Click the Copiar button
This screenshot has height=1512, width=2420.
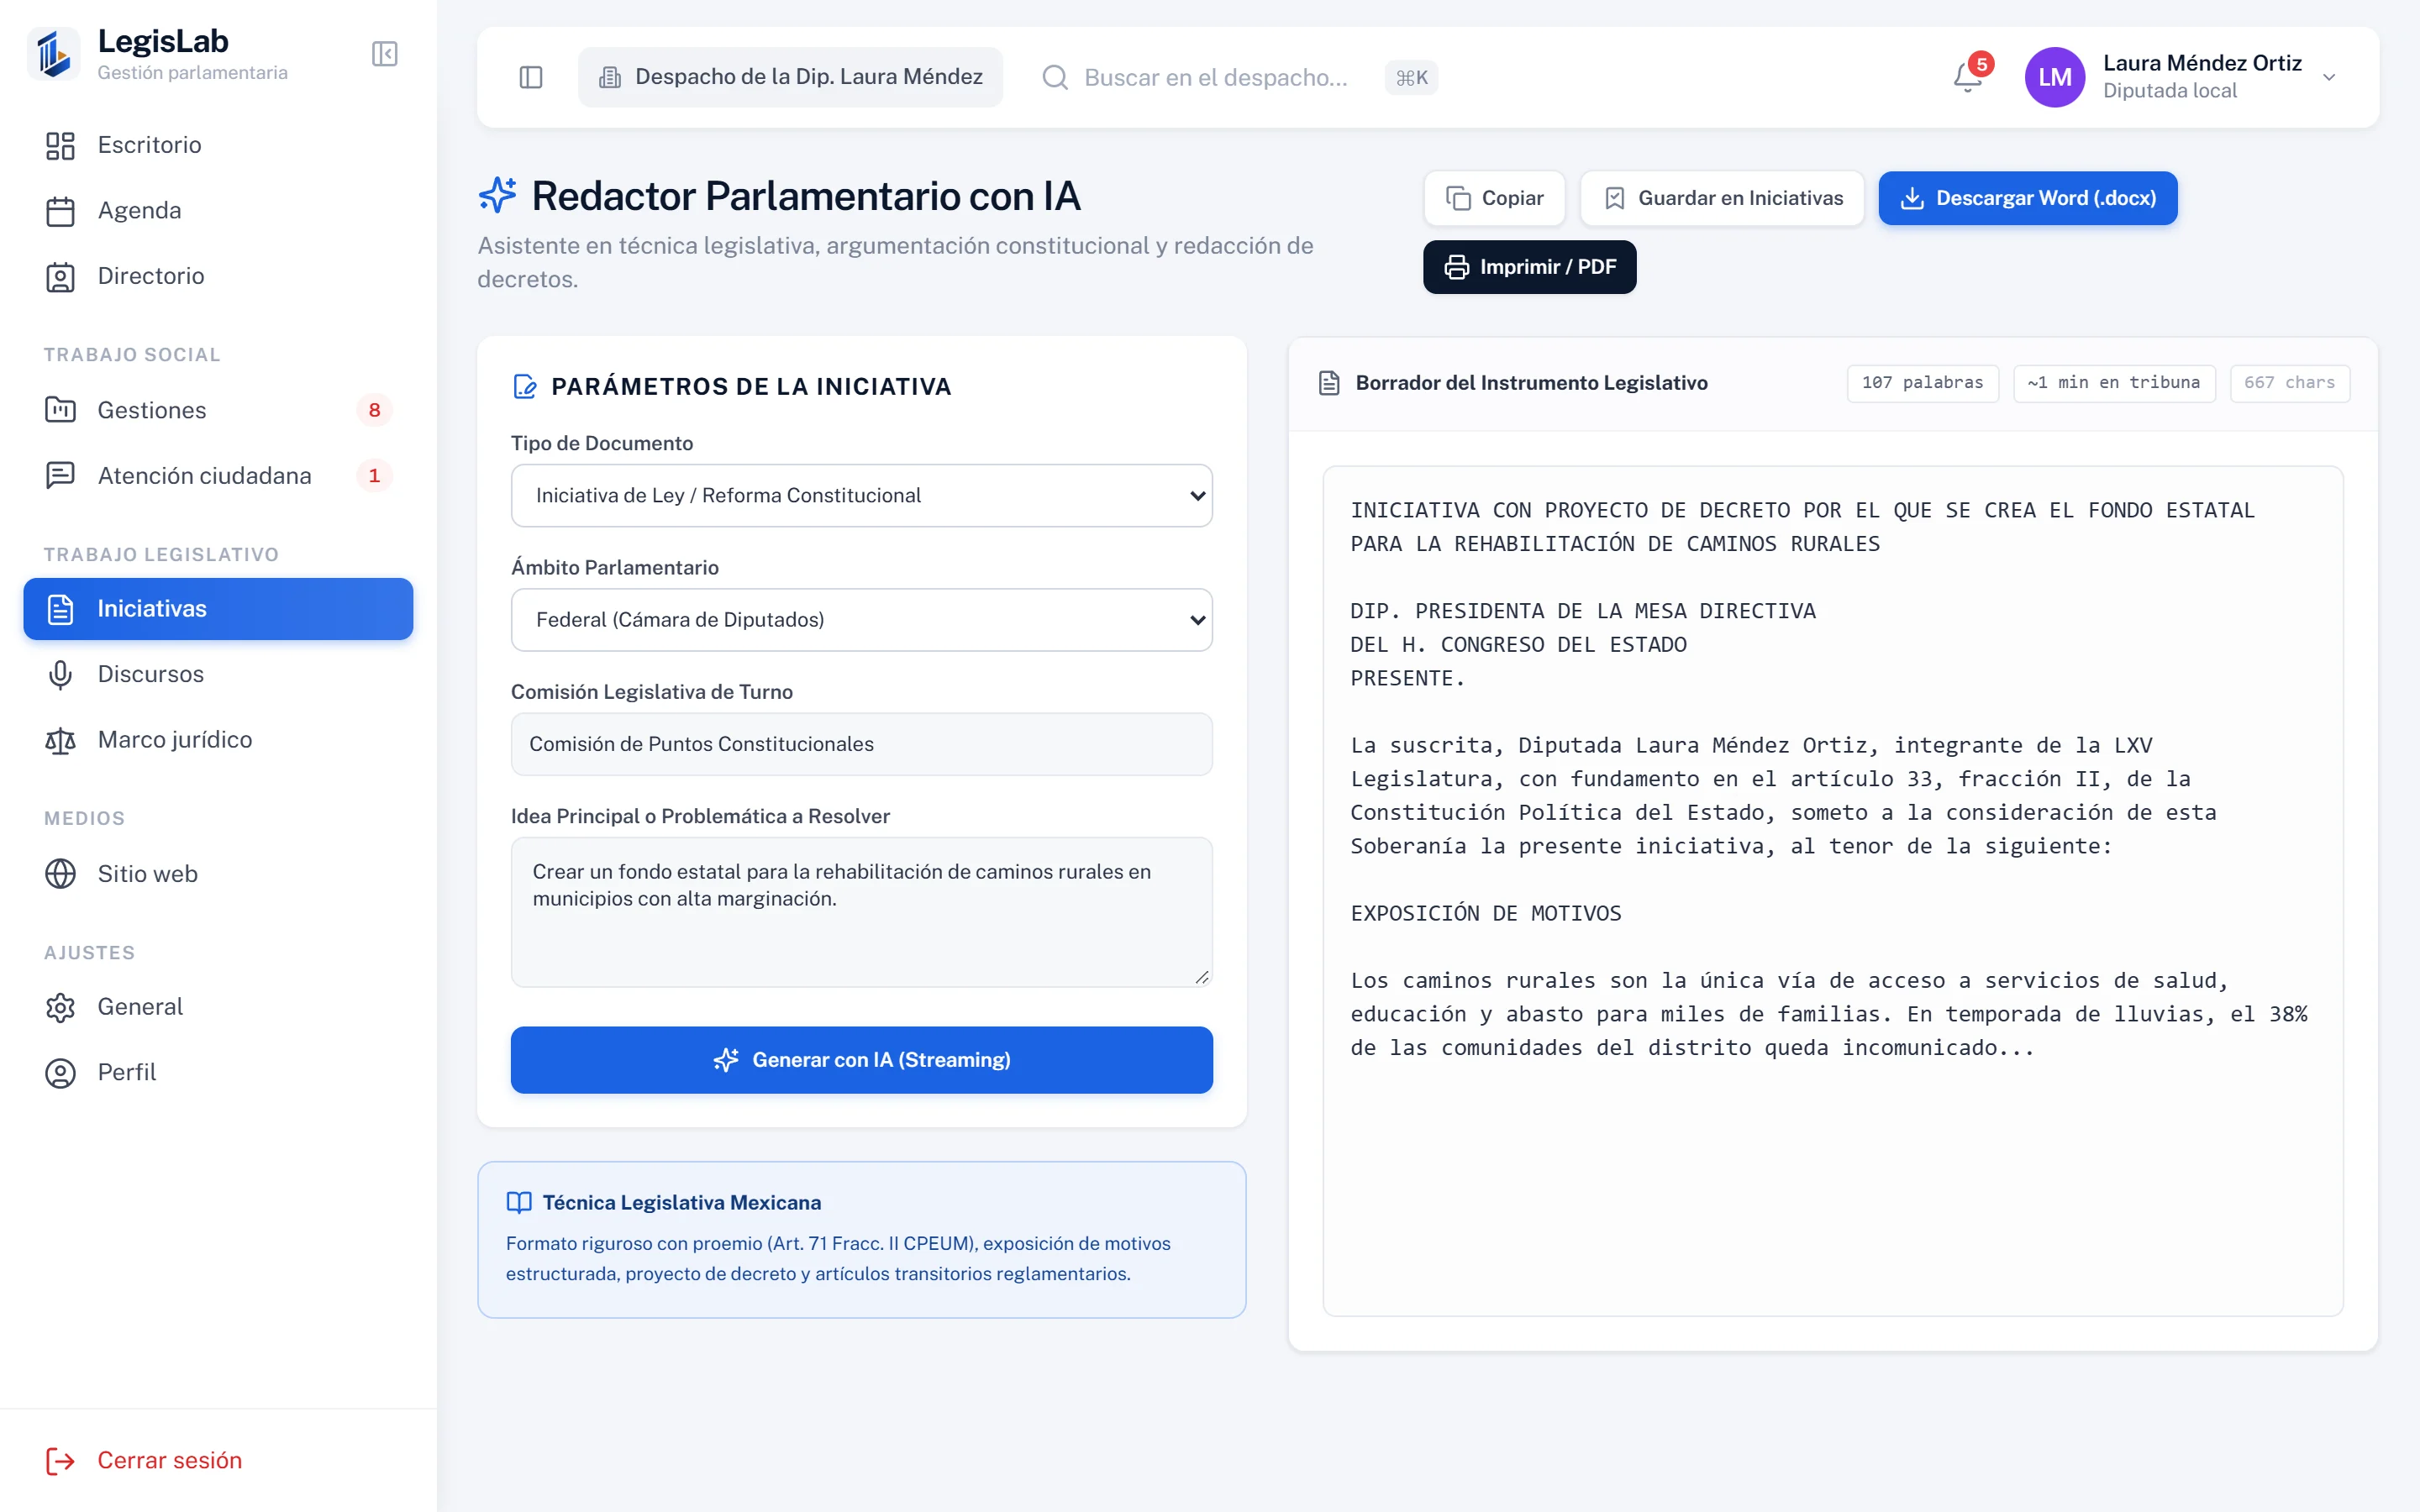point(1495,198)
